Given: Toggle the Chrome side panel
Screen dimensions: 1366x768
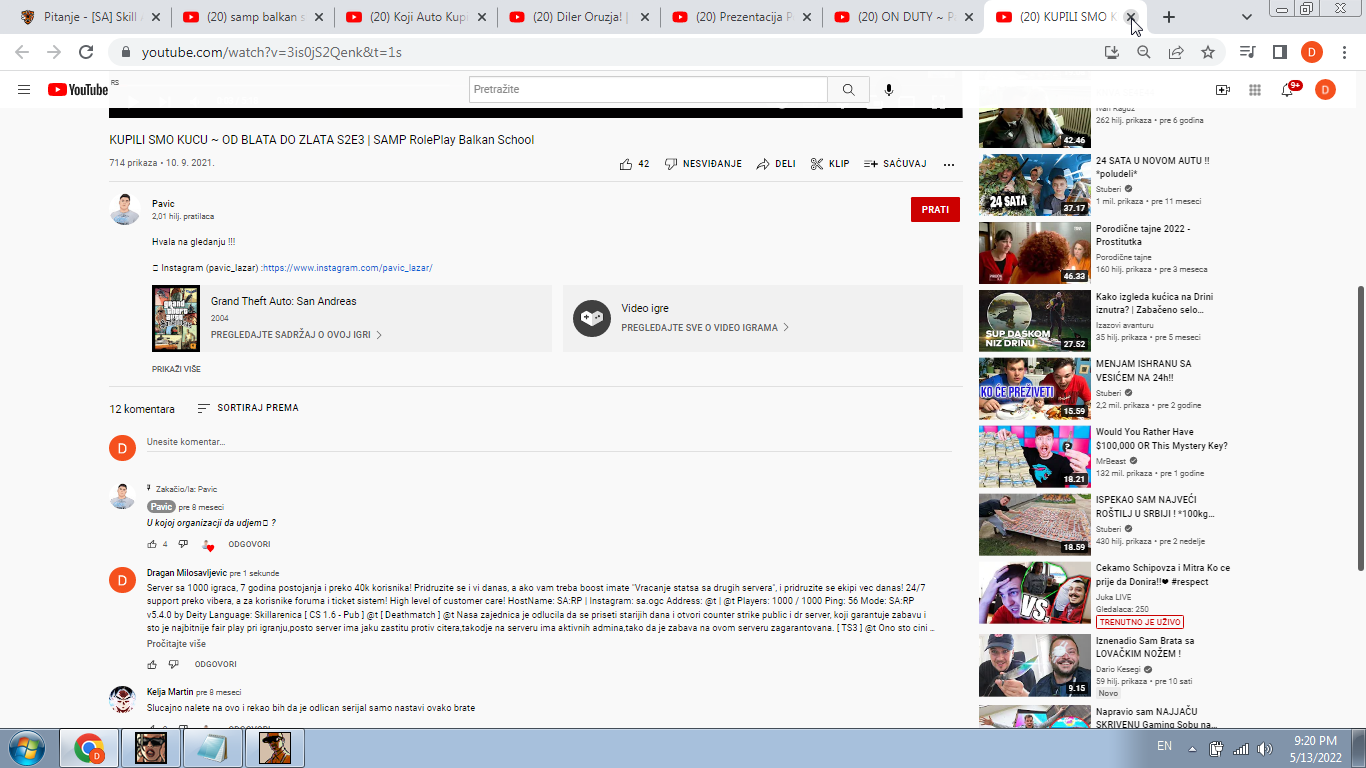Looking at the screenshot, I should 1279,52.
